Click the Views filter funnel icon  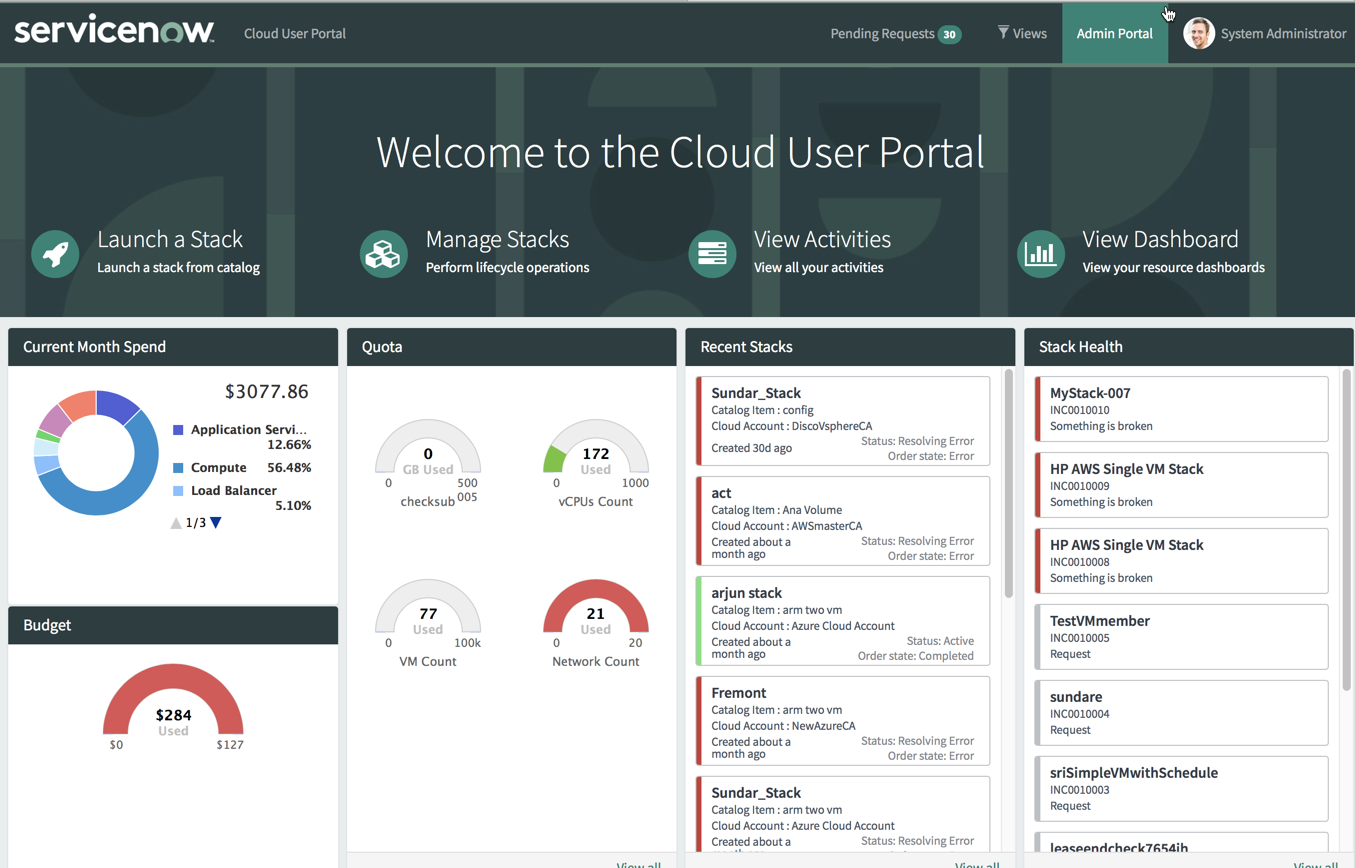coord(1003,33)
